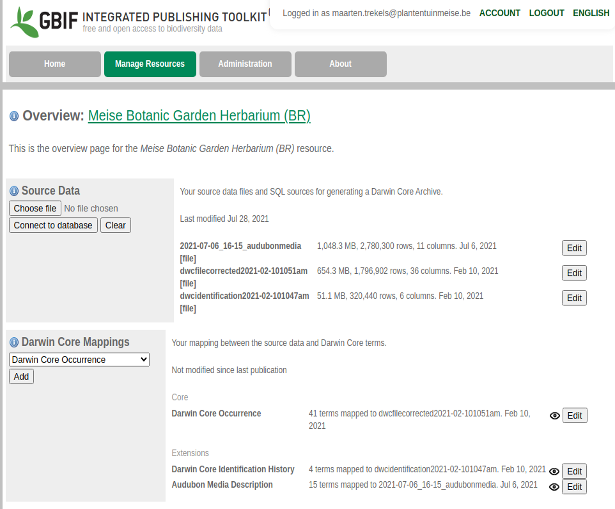Edit 2021-07-06_16-15_audubonmedia source file
Image resolution: width=615 pixels, height=509 pixels.
(x=574, y=248)
